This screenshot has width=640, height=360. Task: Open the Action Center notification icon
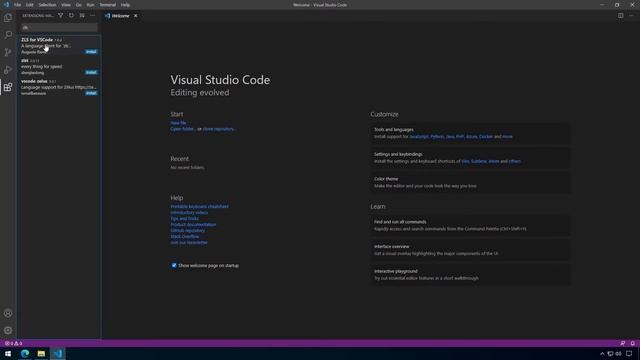coord(629,353)
